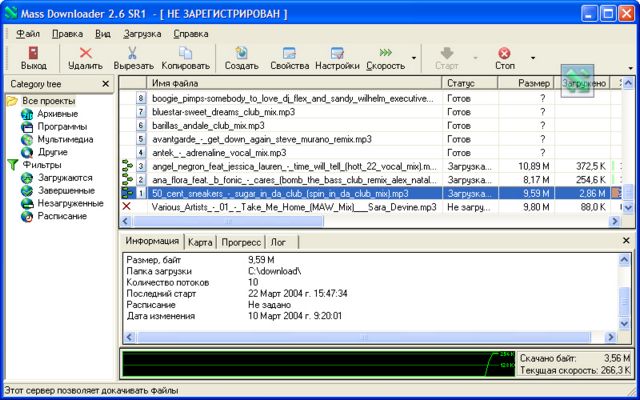
Task: Sort by the Имя файла column header
Action: 294,83
